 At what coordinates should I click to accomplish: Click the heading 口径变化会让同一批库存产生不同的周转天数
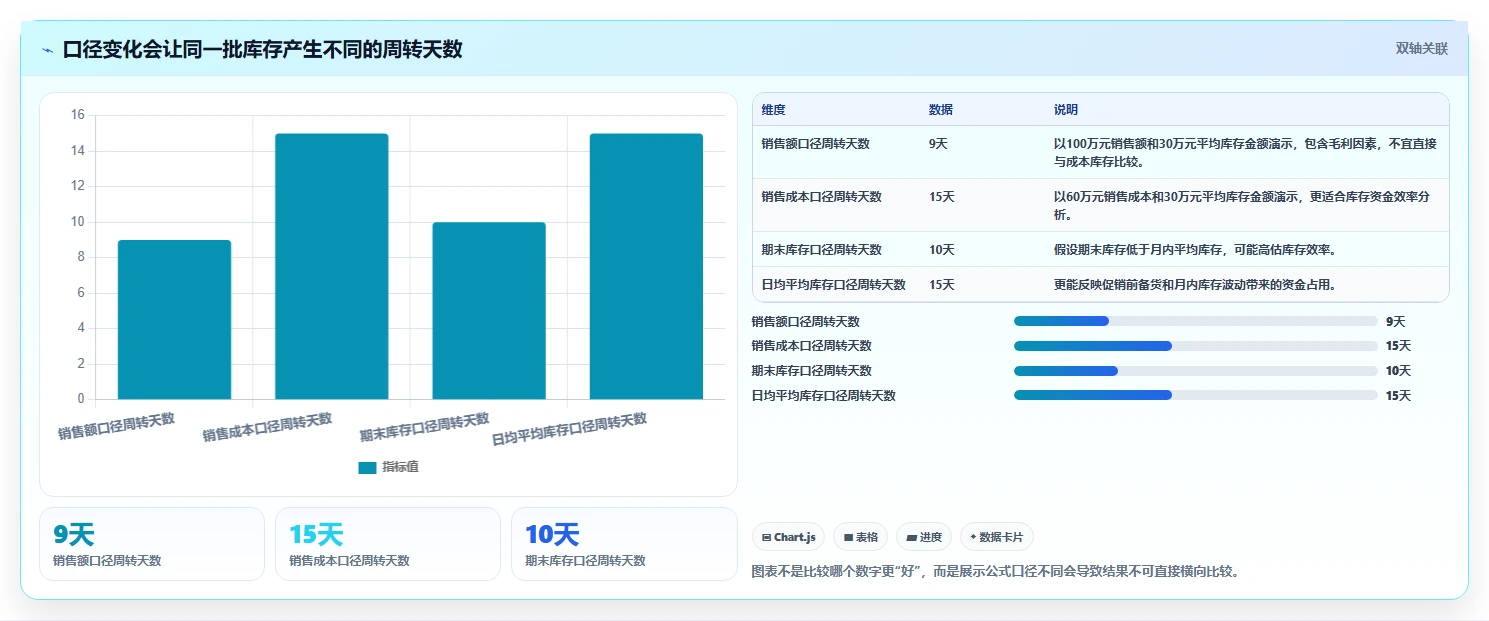point(262,49)
